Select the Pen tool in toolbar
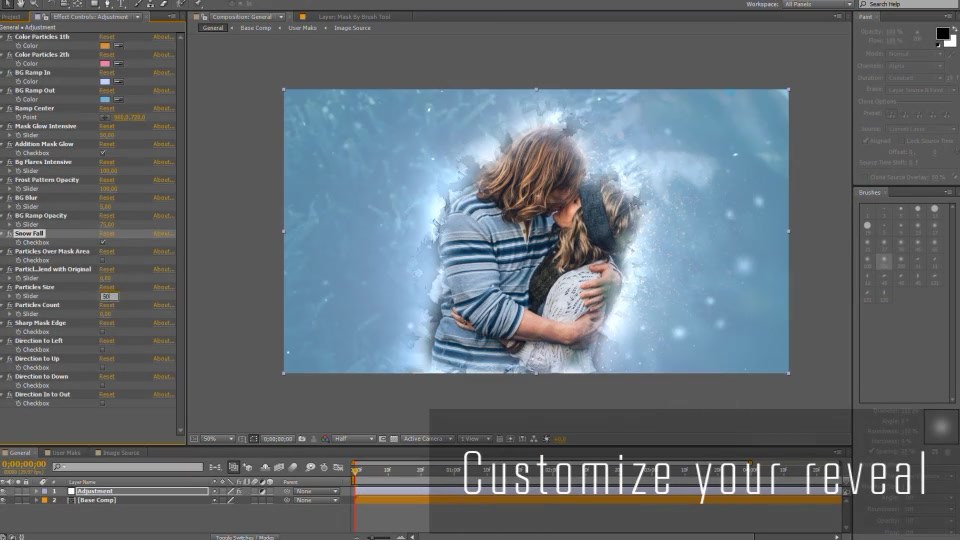The image size is (960, 540). 107,4
